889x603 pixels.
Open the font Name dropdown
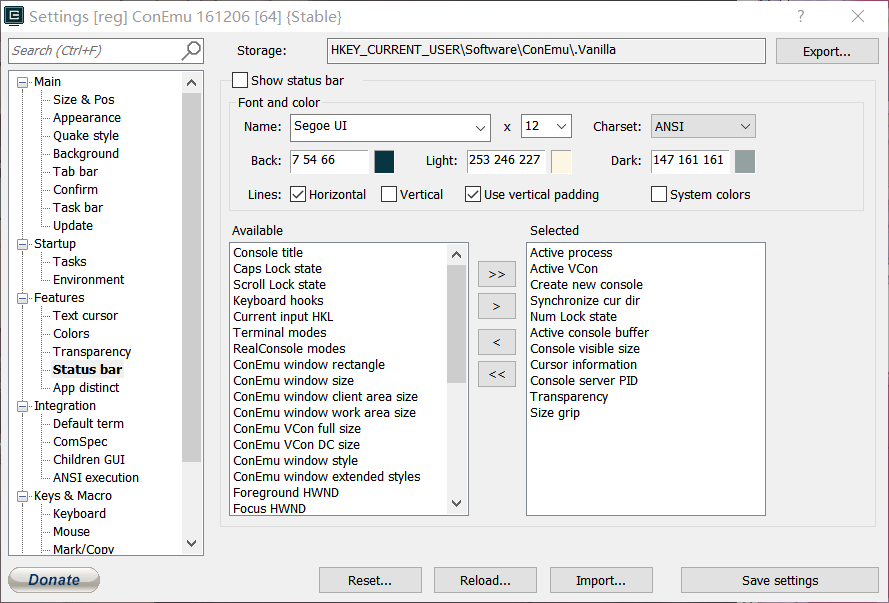[x=480, y=127]
